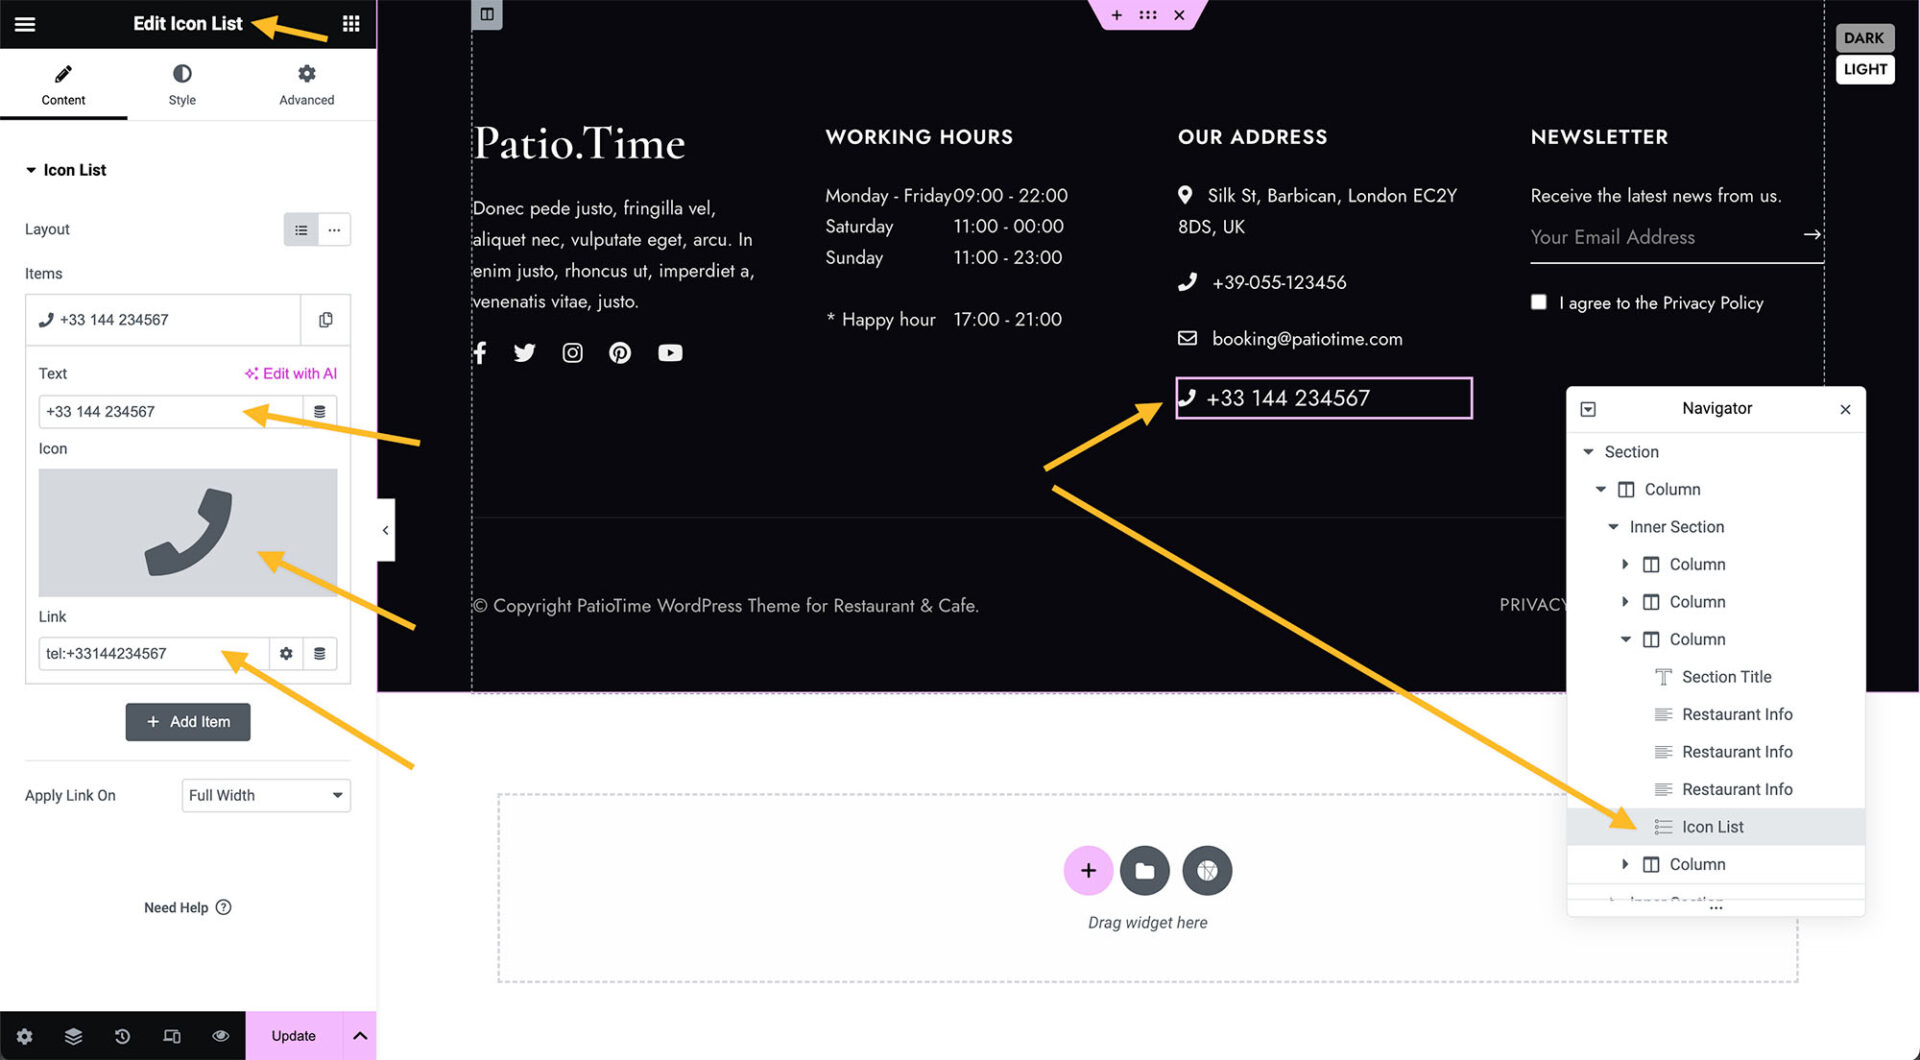
Task: Toggle responsive mode preview icon
Action: pos(171,1036)
